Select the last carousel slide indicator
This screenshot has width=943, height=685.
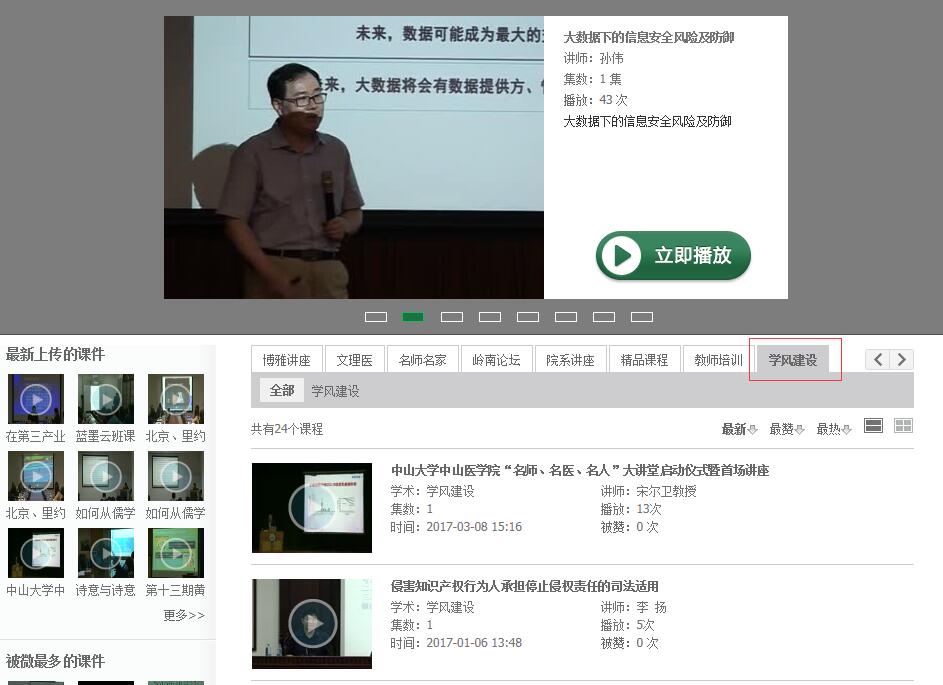tap(642, 317)
